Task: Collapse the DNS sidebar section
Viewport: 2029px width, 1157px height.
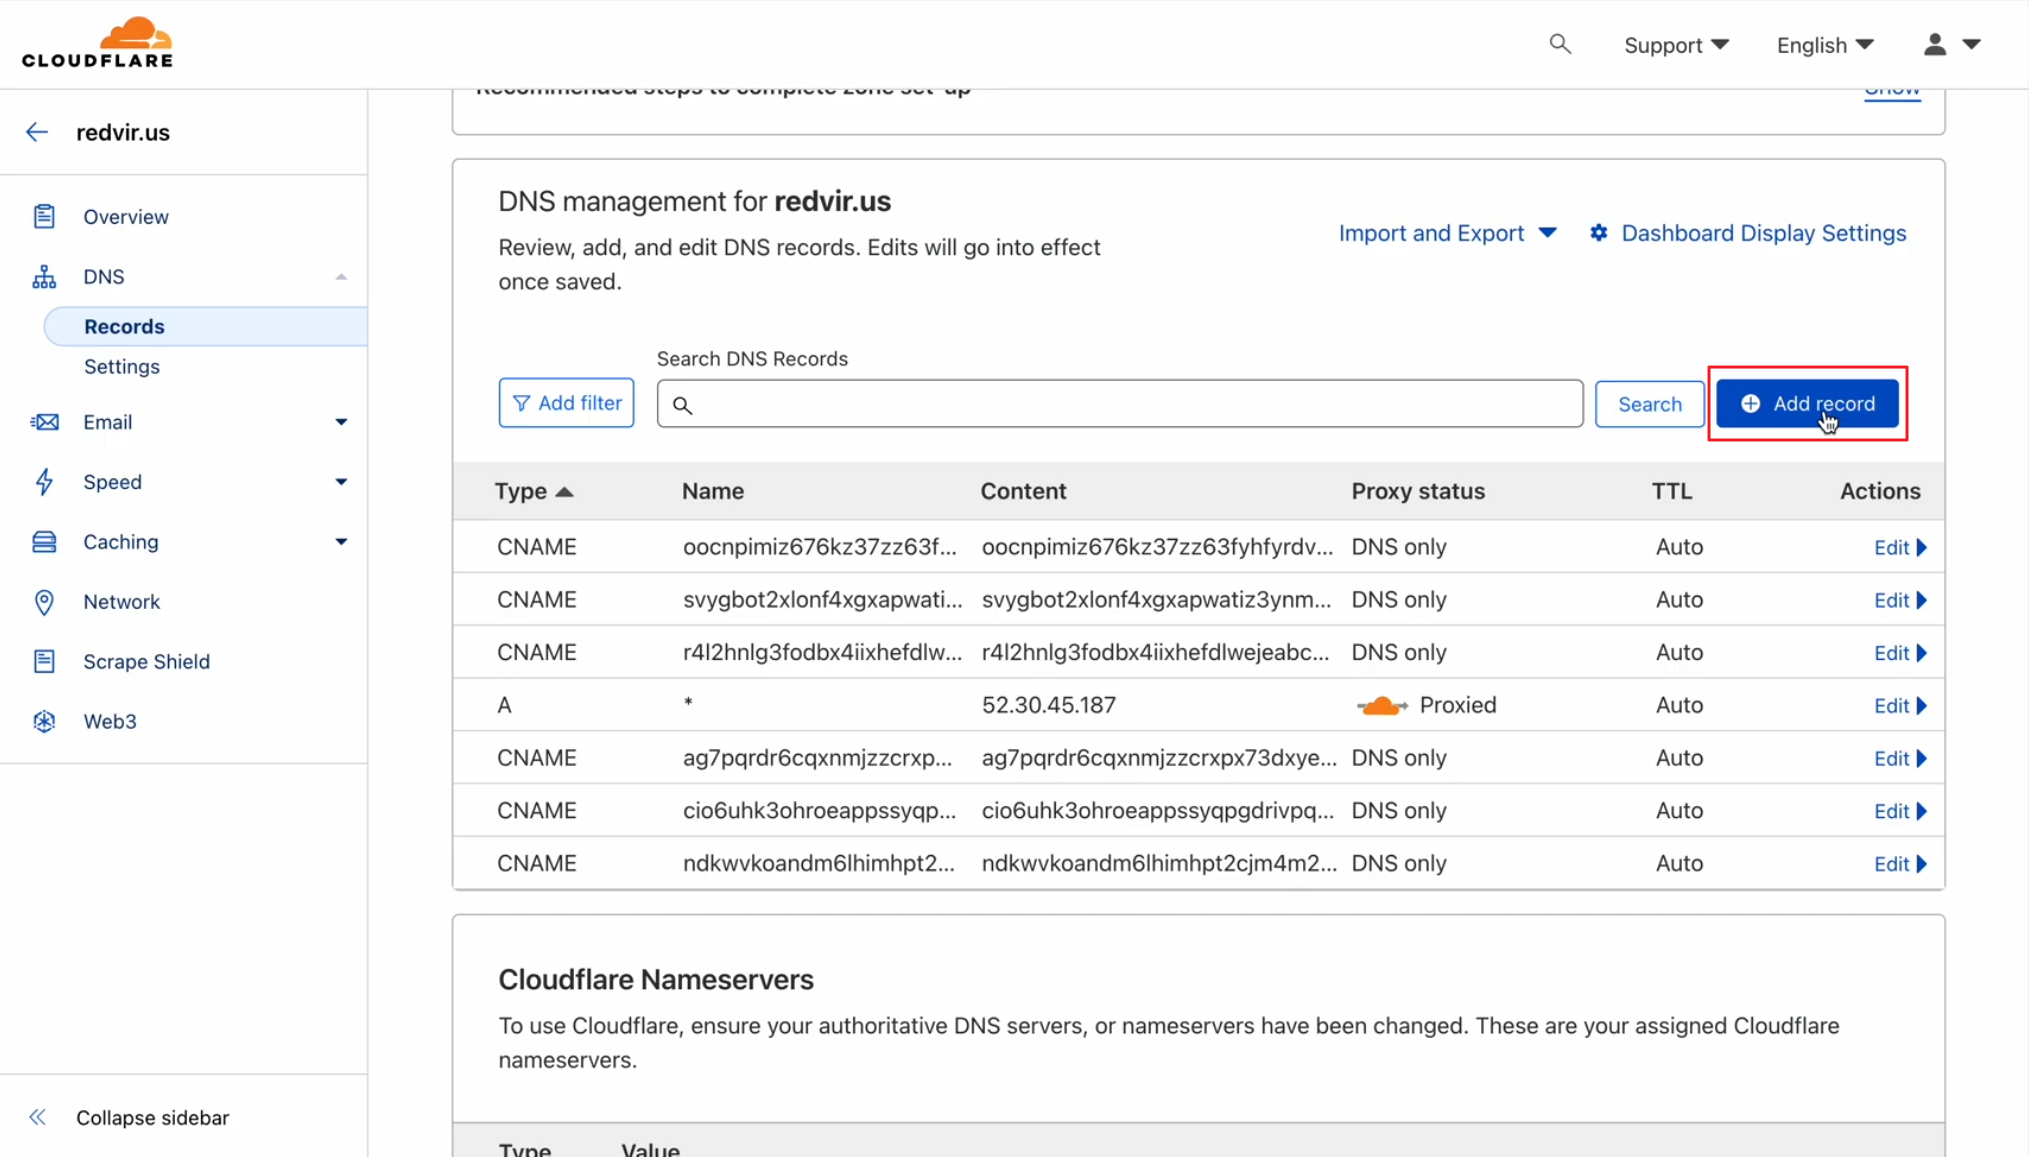Action: pos(341,277)
